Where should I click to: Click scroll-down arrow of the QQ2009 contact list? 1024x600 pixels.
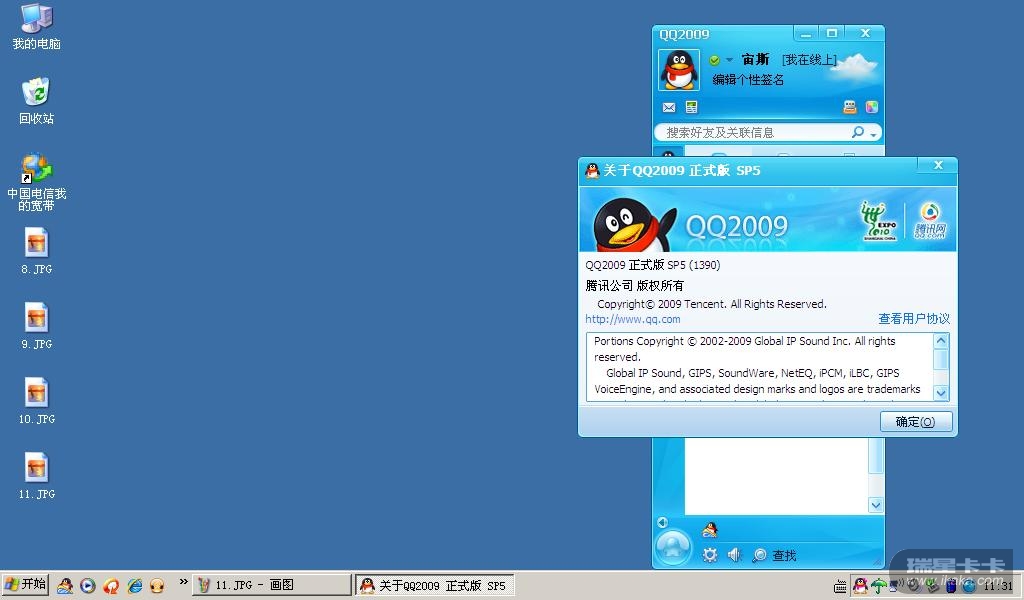point(876,505)
